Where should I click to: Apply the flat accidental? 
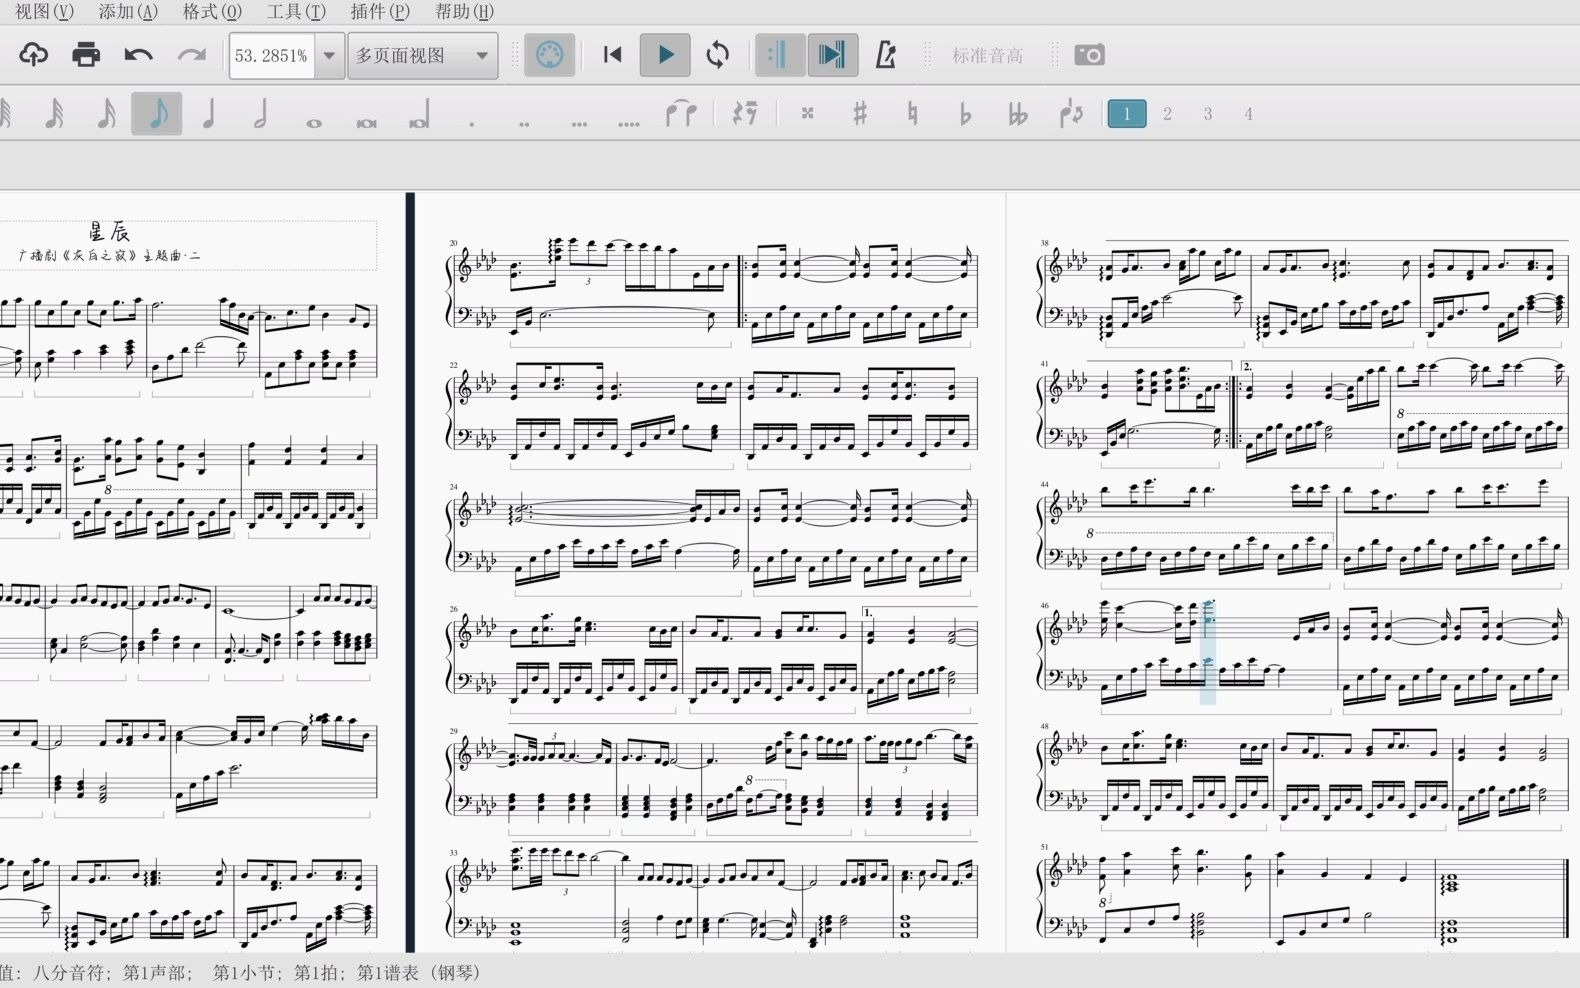click(964, 114)
